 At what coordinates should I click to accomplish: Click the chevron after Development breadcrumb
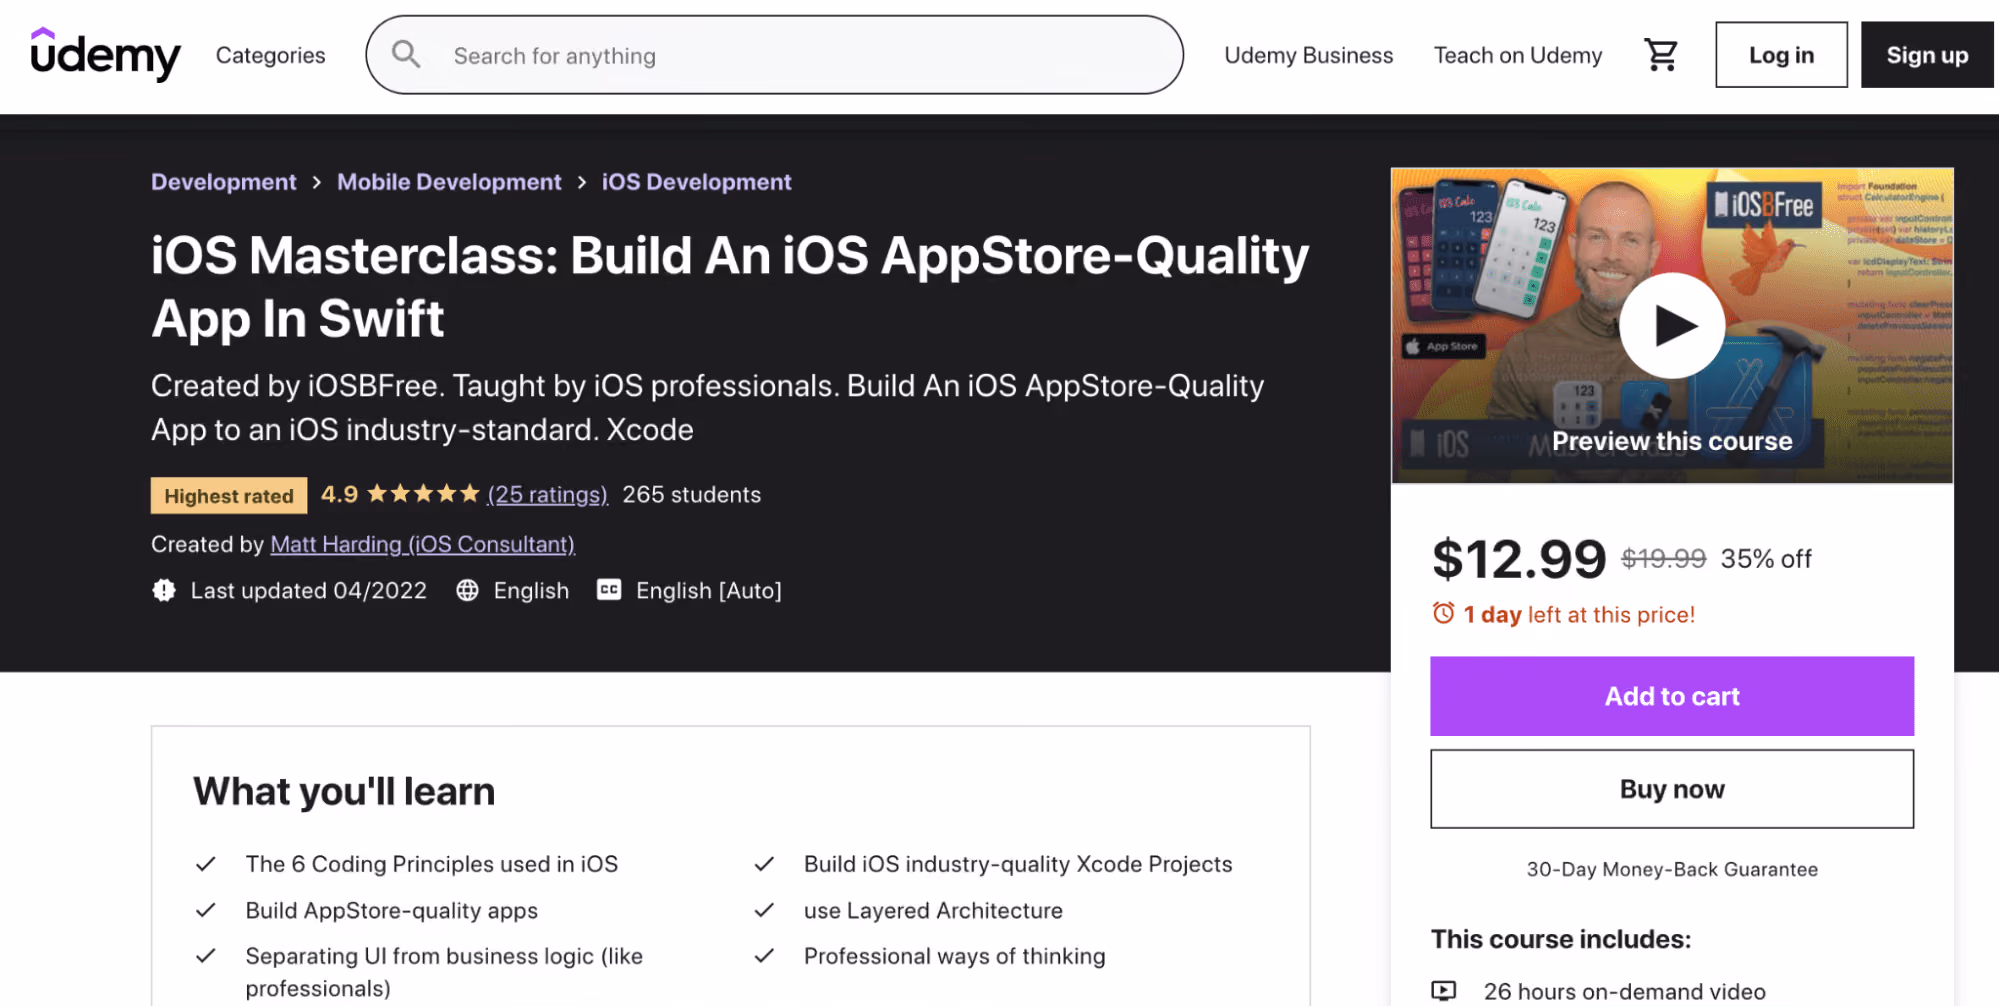[x=317, y=182]
